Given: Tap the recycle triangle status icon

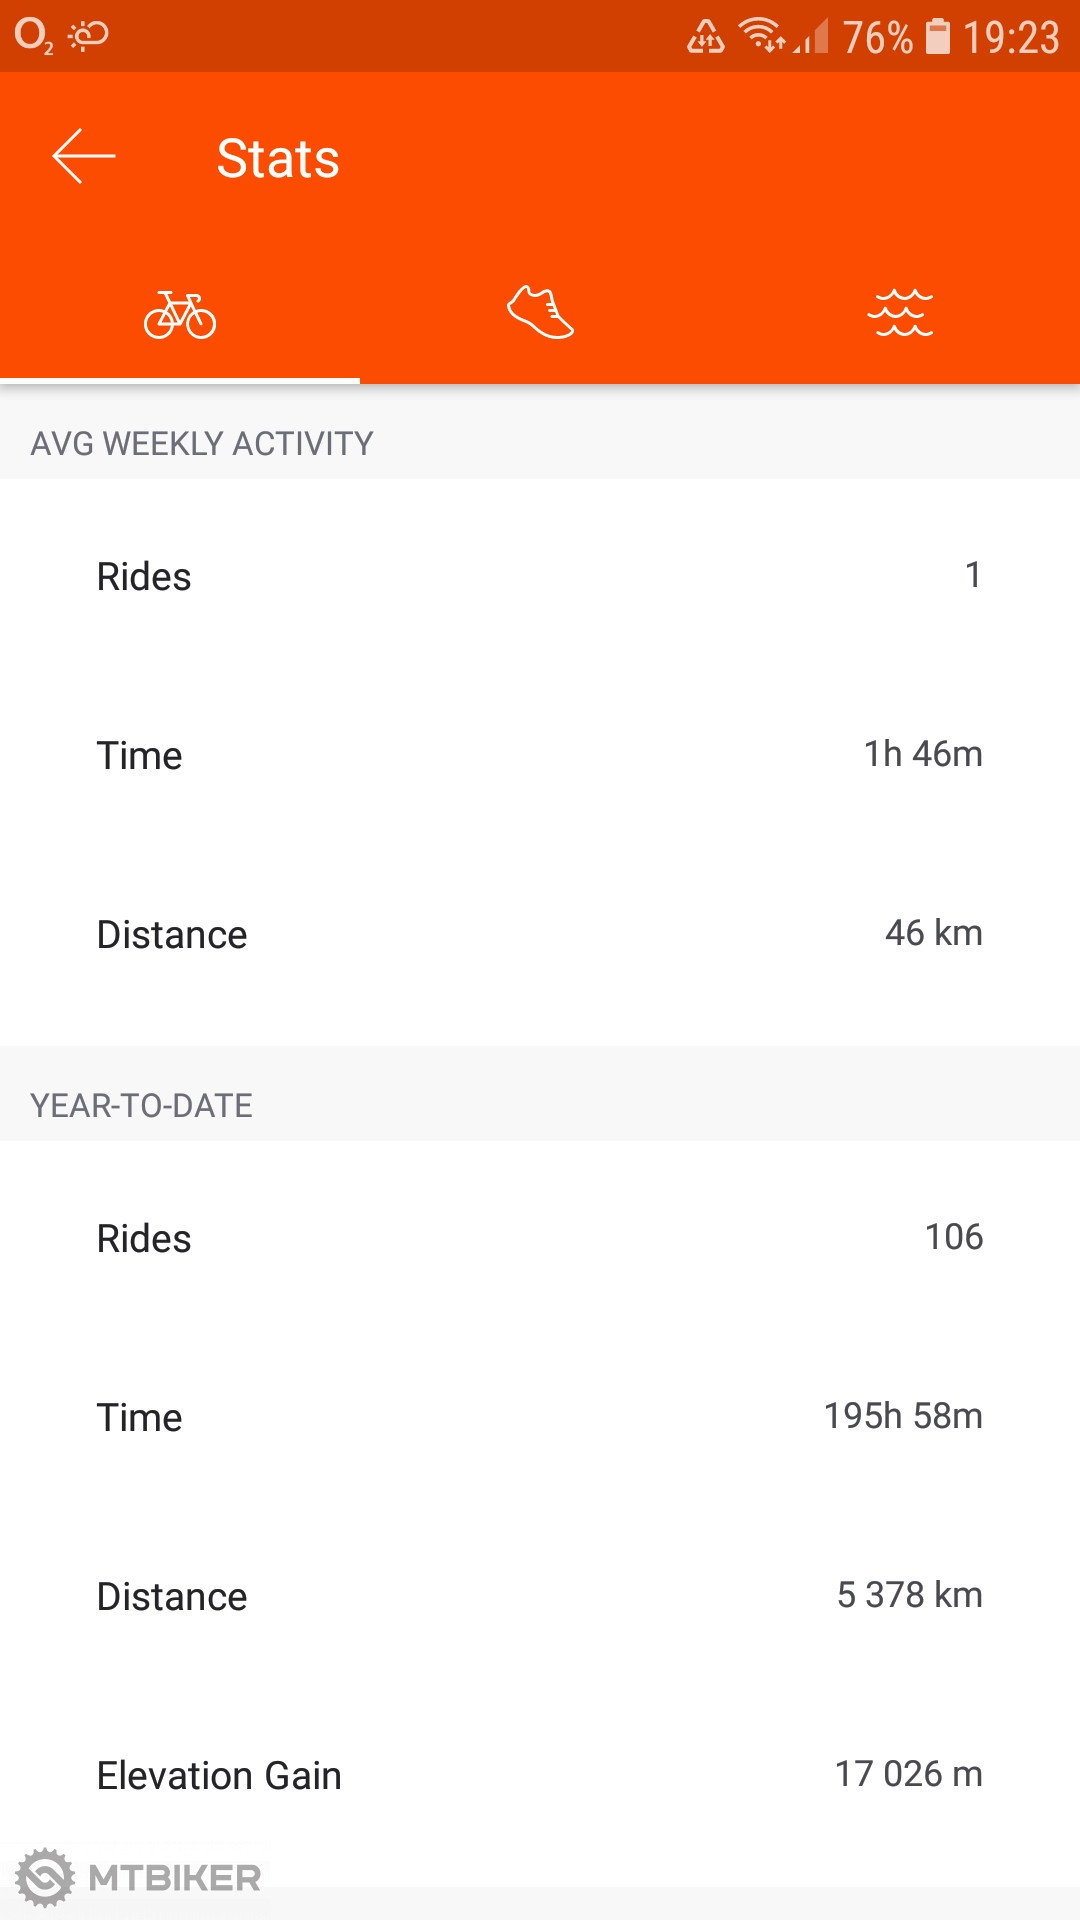Looking at the screenshot, I should click(706, 36).
